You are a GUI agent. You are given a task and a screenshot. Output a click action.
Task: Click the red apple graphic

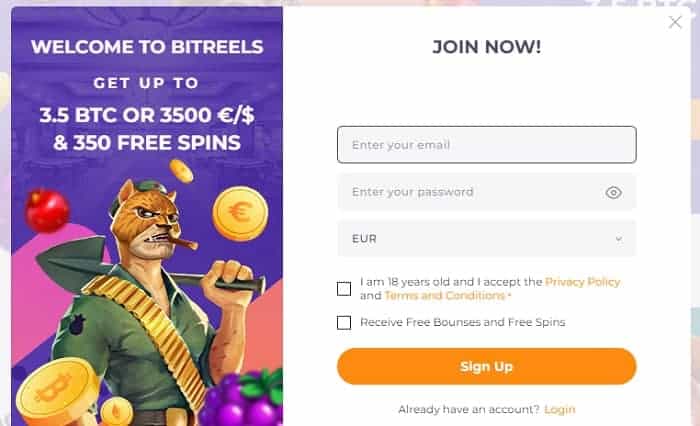[x=47, y=210]
